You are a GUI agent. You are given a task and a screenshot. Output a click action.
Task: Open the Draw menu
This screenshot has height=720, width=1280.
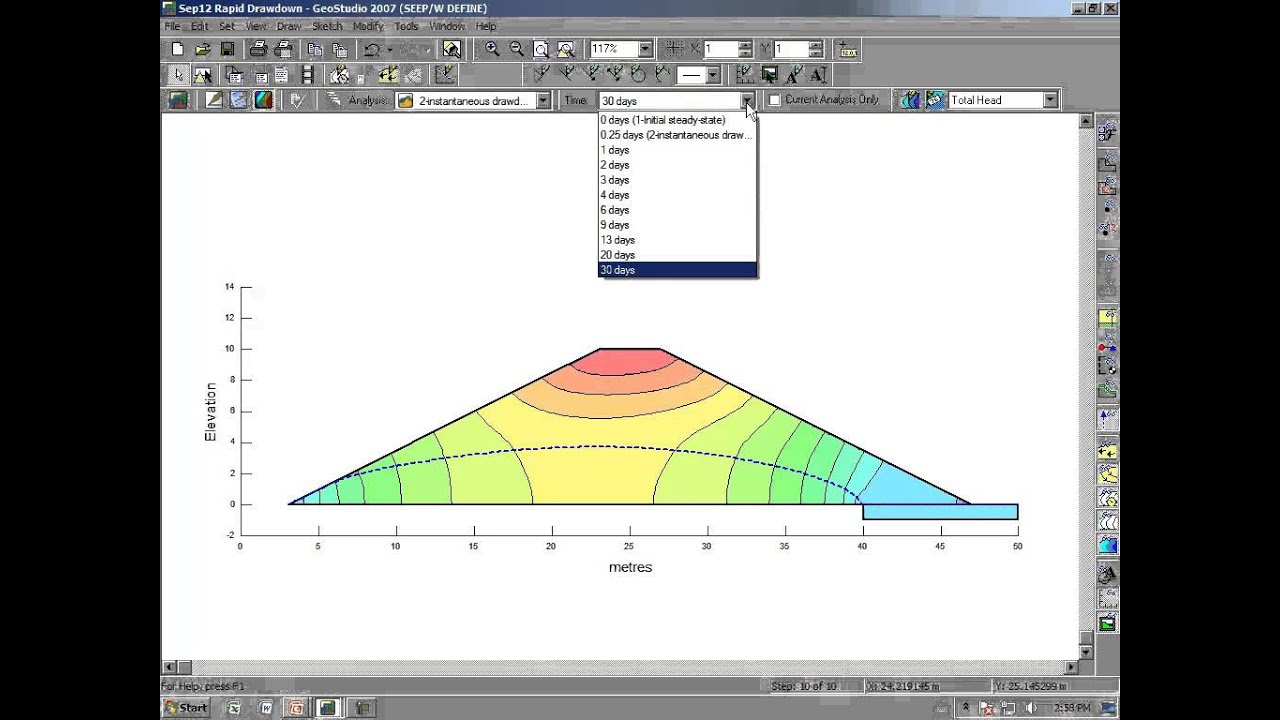click(288, 26)
